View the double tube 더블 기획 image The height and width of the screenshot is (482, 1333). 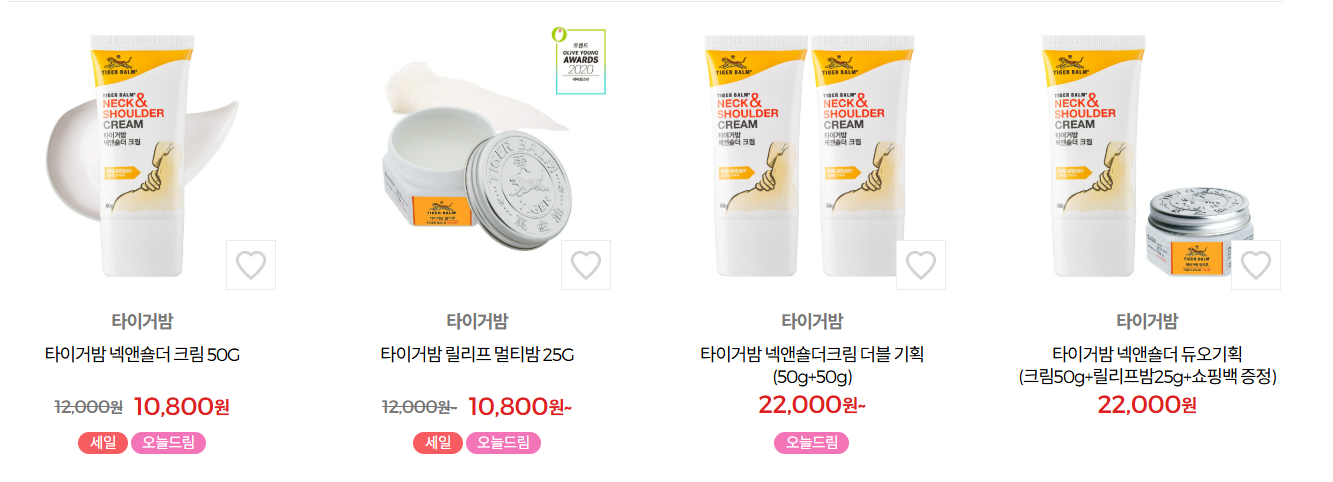pyautogui.click(x=812, y=157)
